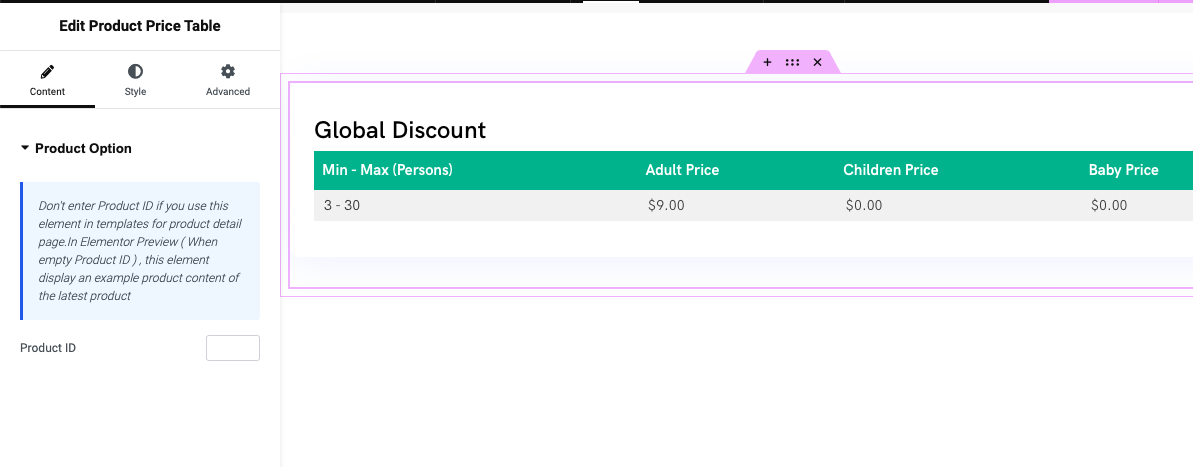Click the six-dot edit section handle
This screenshot has width=1193, height=467.
click(x=792, y=62)
